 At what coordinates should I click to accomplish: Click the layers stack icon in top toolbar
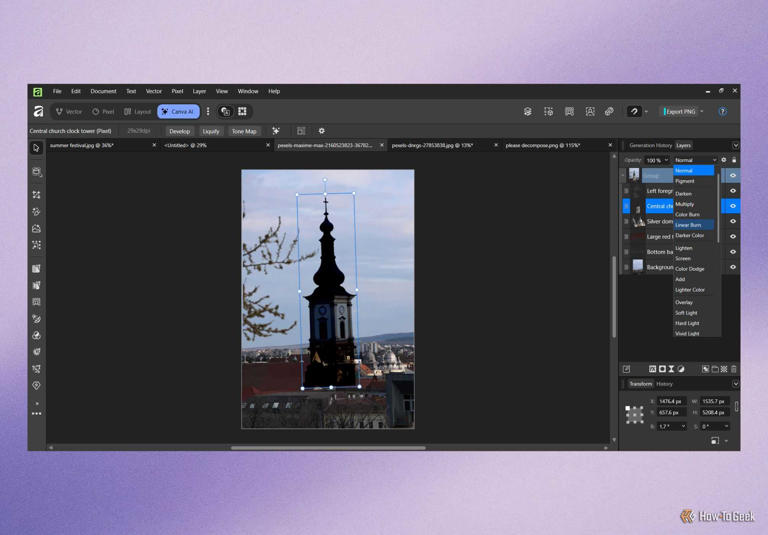click(528, 112)
